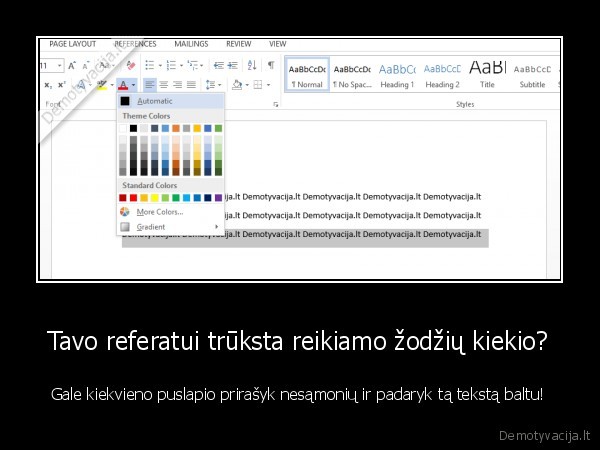Click the Bullets list icon
The image size is (600, 450).
point(150,66)
